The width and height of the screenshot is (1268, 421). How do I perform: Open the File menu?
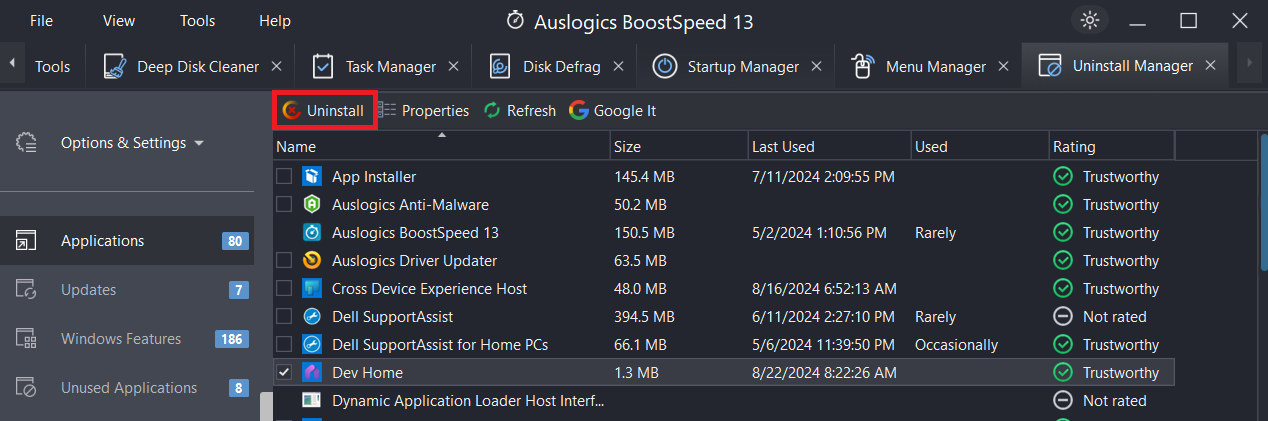(x=42, y=20)
